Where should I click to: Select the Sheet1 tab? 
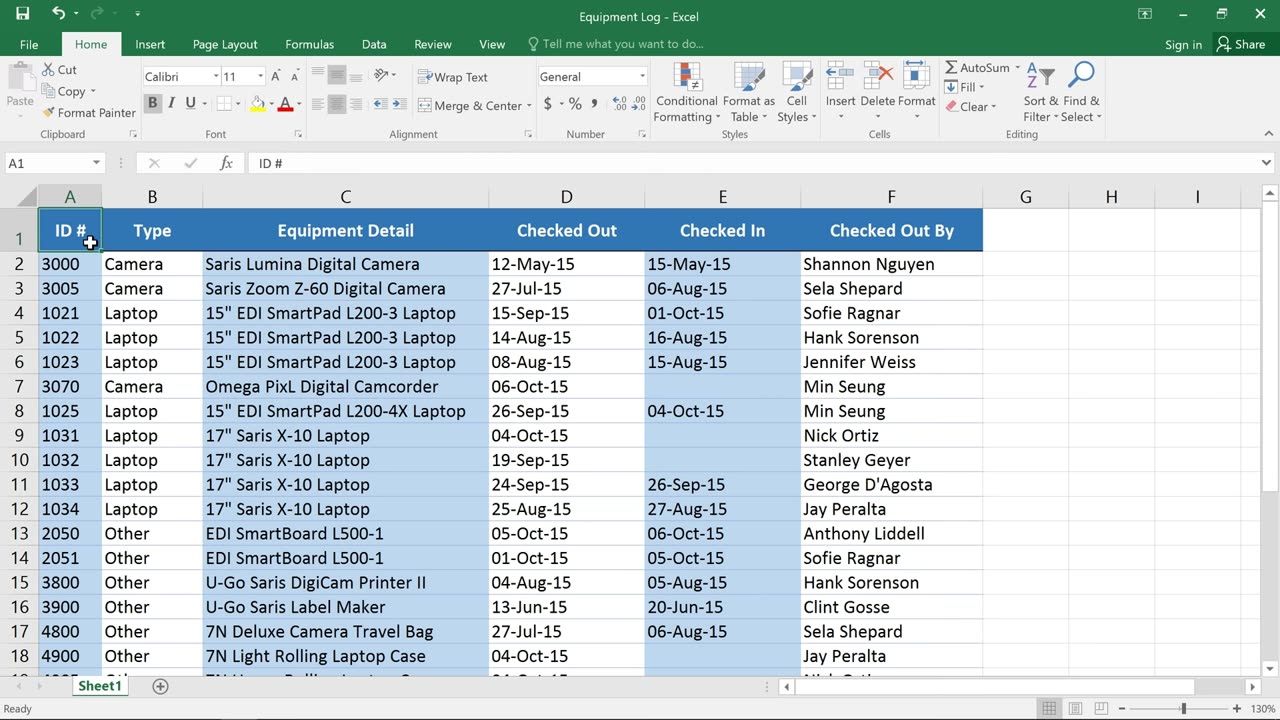(x=100, y=686)
